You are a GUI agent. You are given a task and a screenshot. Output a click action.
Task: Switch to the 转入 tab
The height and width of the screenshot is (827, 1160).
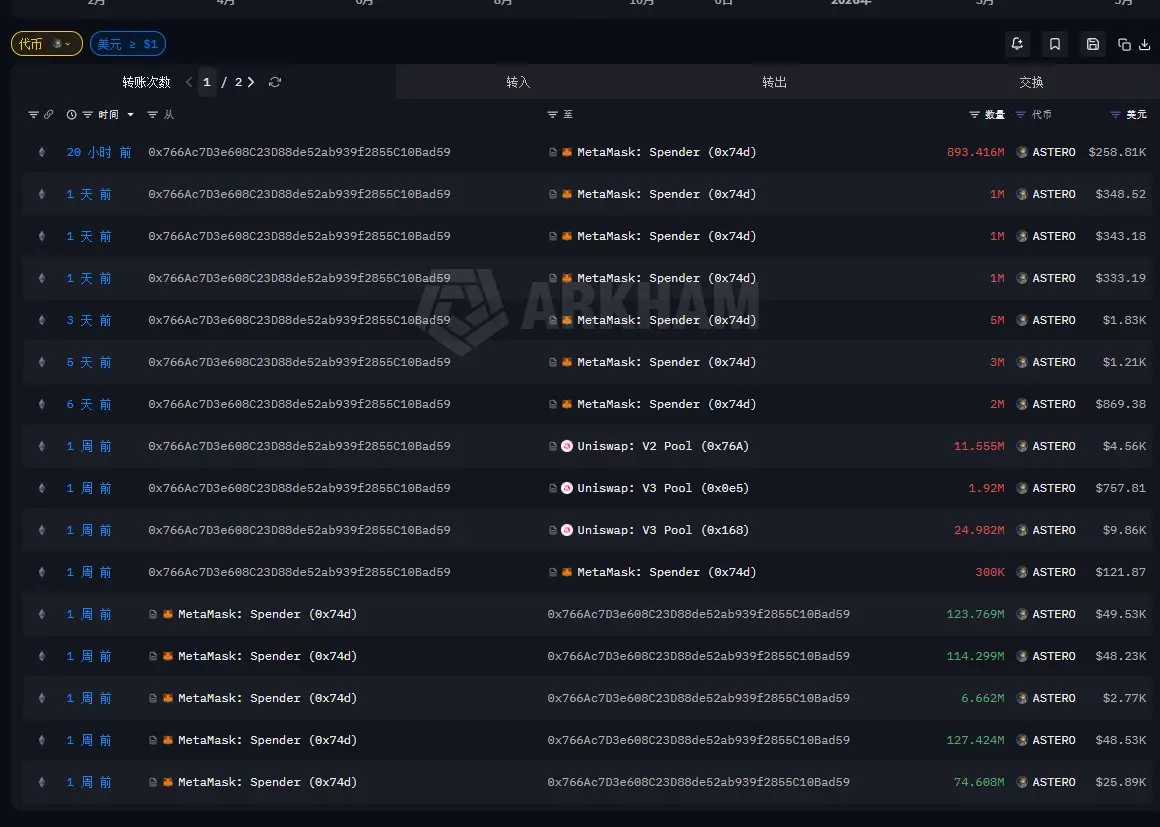coord(518,82)
